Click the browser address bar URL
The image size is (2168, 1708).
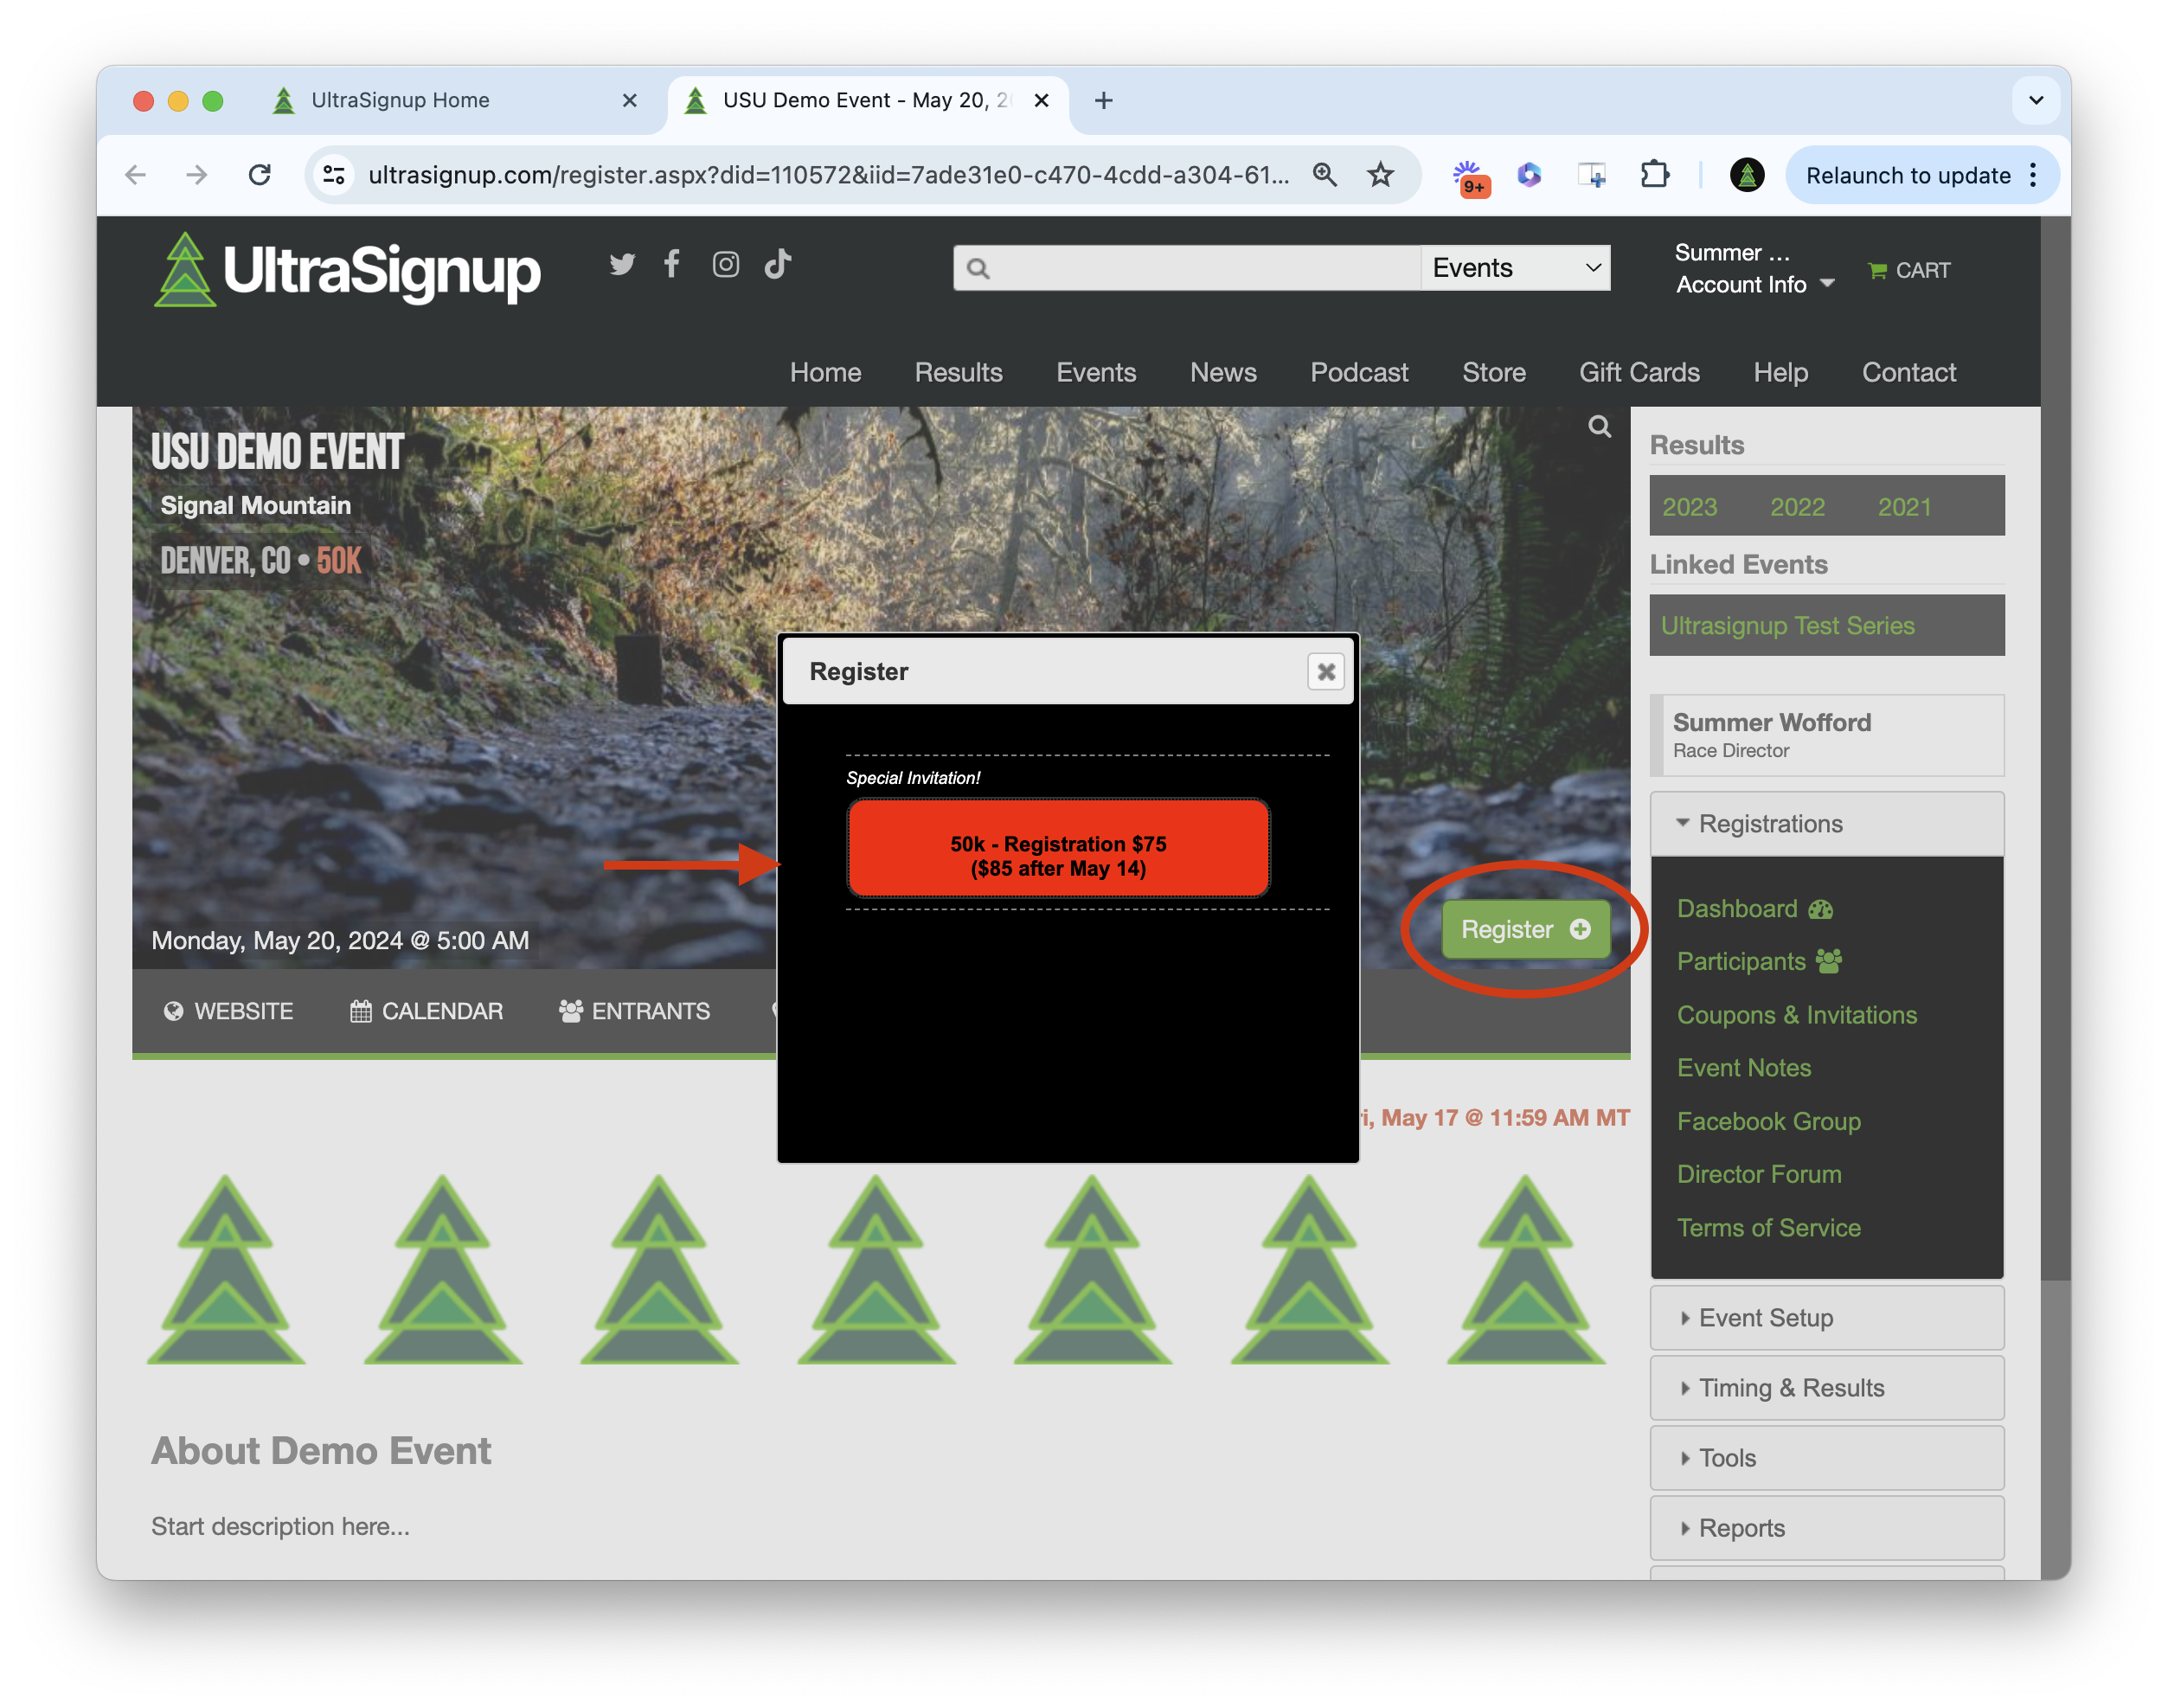pos(828,175)
